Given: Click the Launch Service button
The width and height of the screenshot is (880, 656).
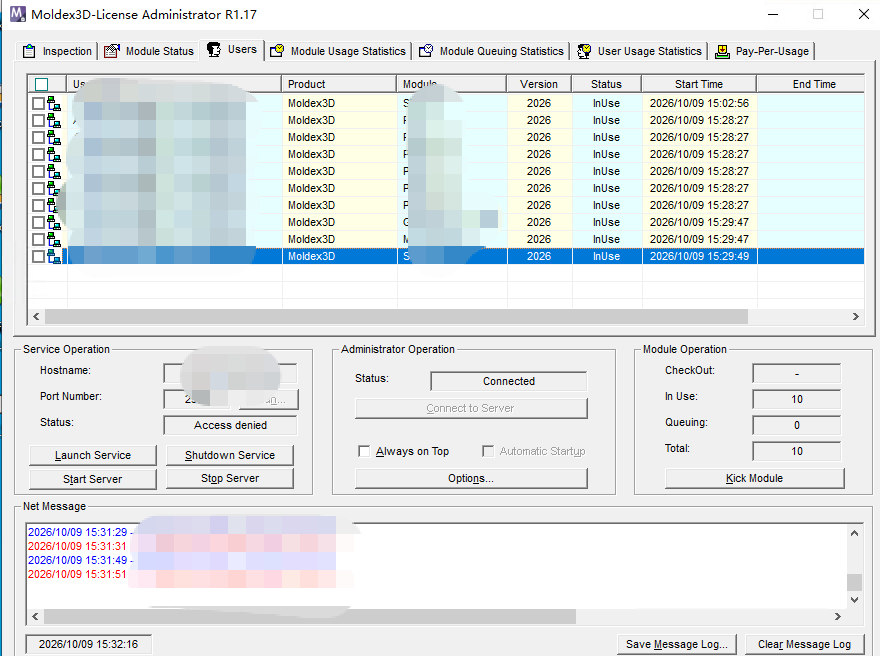Looking at the screenshot, I should point(93,455).
